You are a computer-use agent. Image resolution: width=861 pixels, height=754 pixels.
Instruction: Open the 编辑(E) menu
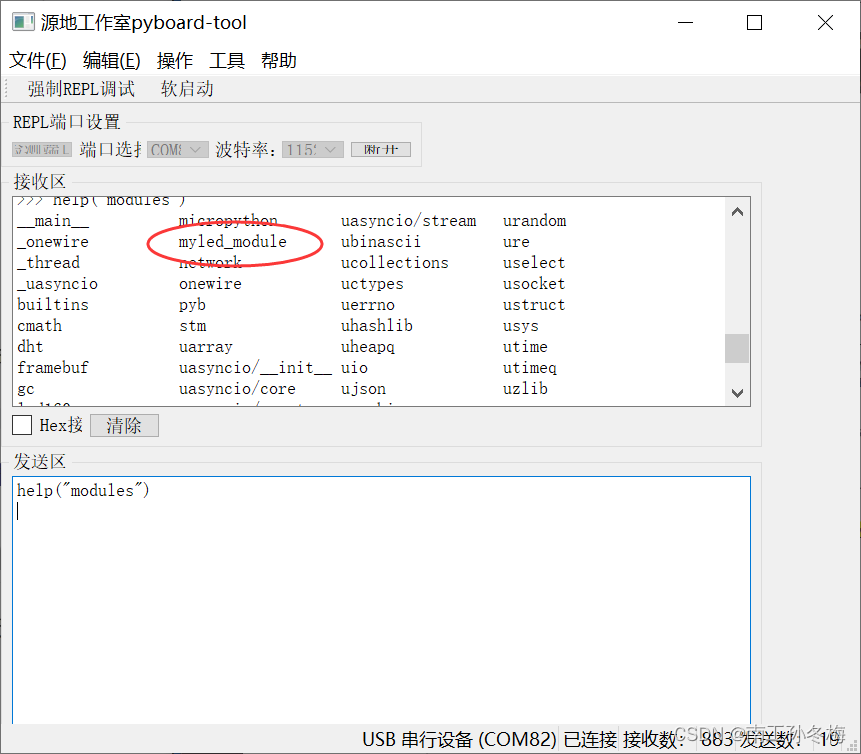pos(111,60)
